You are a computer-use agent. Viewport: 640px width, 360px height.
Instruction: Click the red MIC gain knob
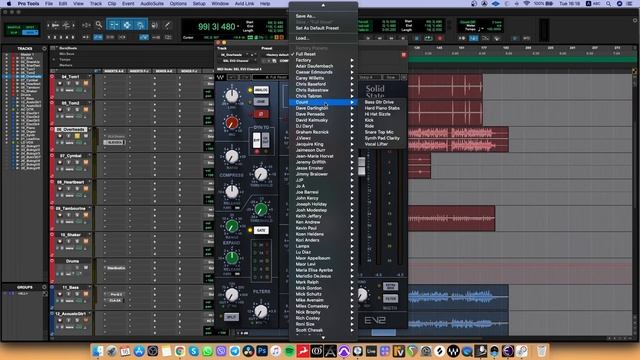click(x=232, y=123)
